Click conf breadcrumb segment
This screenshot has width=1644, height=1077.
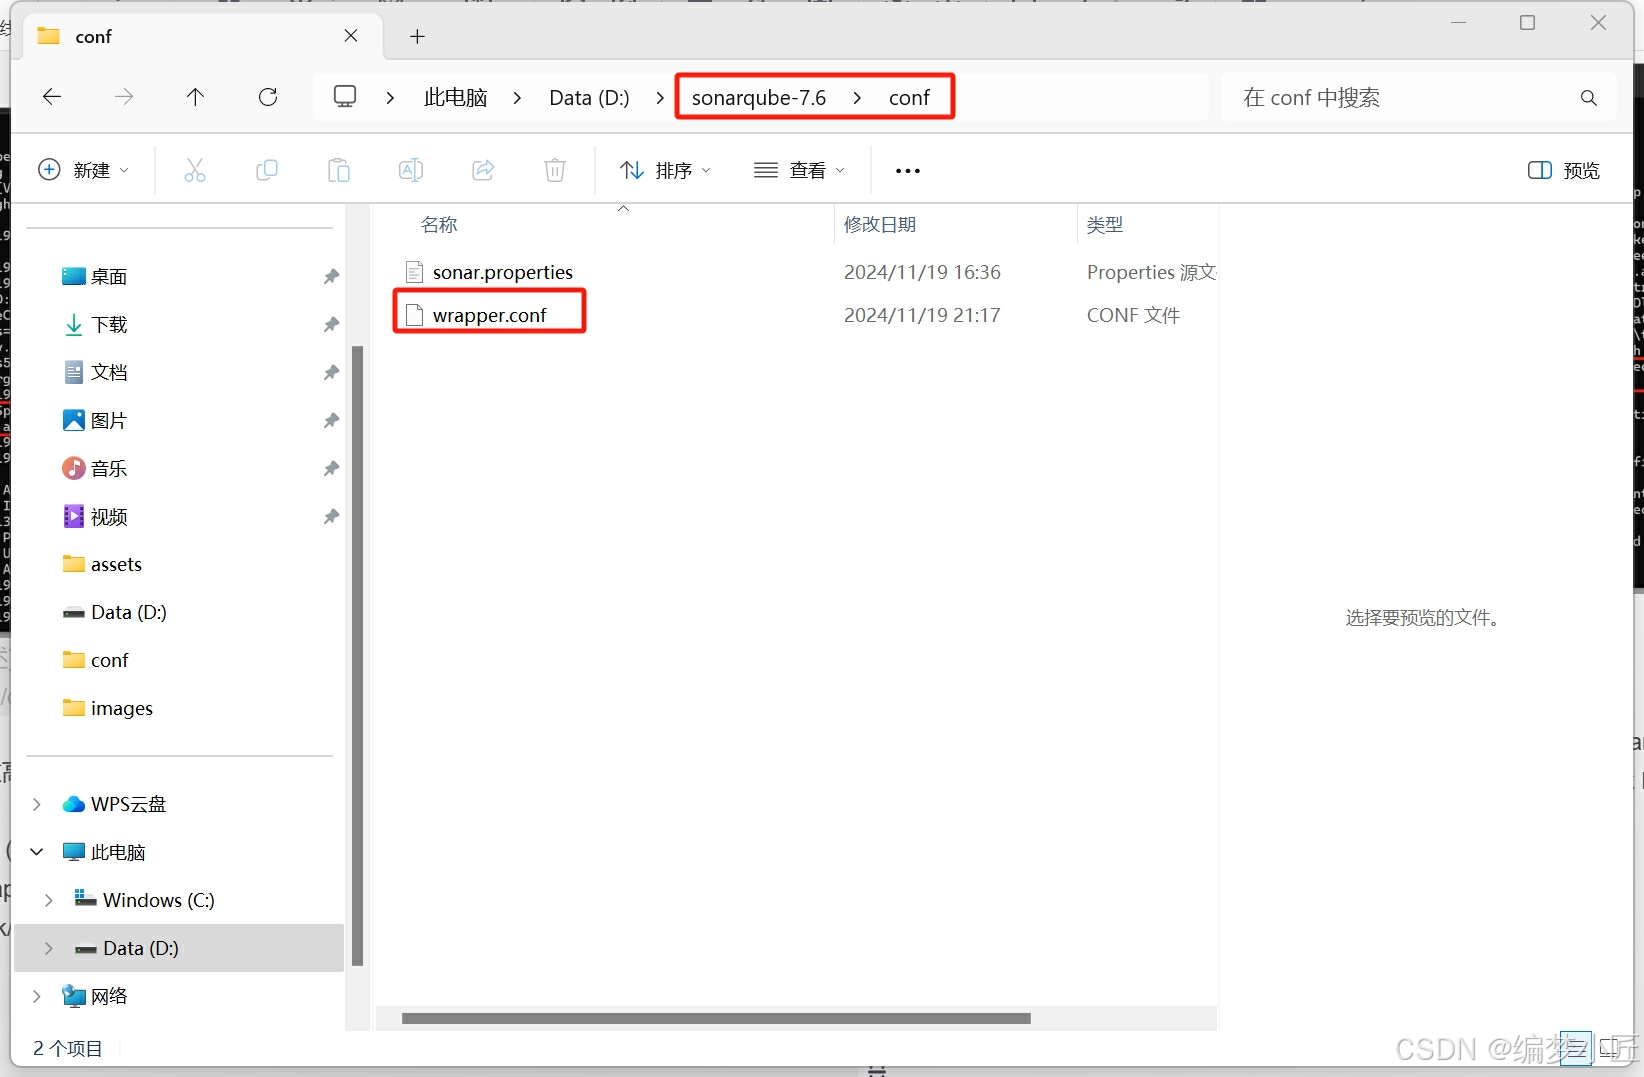(x=909, y=98)
